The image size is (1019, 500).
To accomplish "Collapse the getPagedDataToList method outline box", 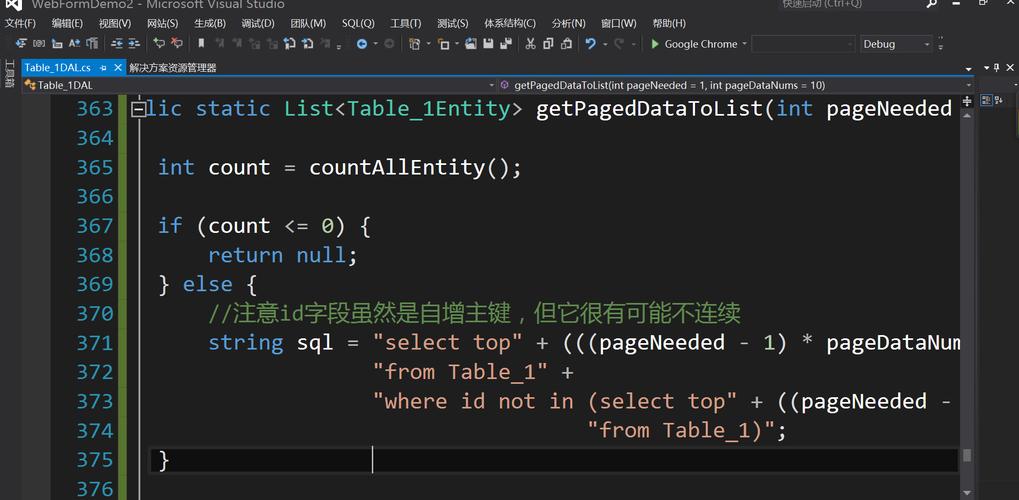I will (138, 109).
